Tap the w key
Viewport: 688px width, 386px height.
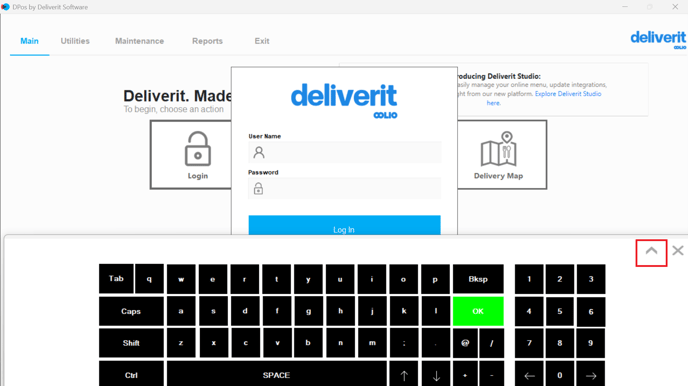(x=181, y=279)
